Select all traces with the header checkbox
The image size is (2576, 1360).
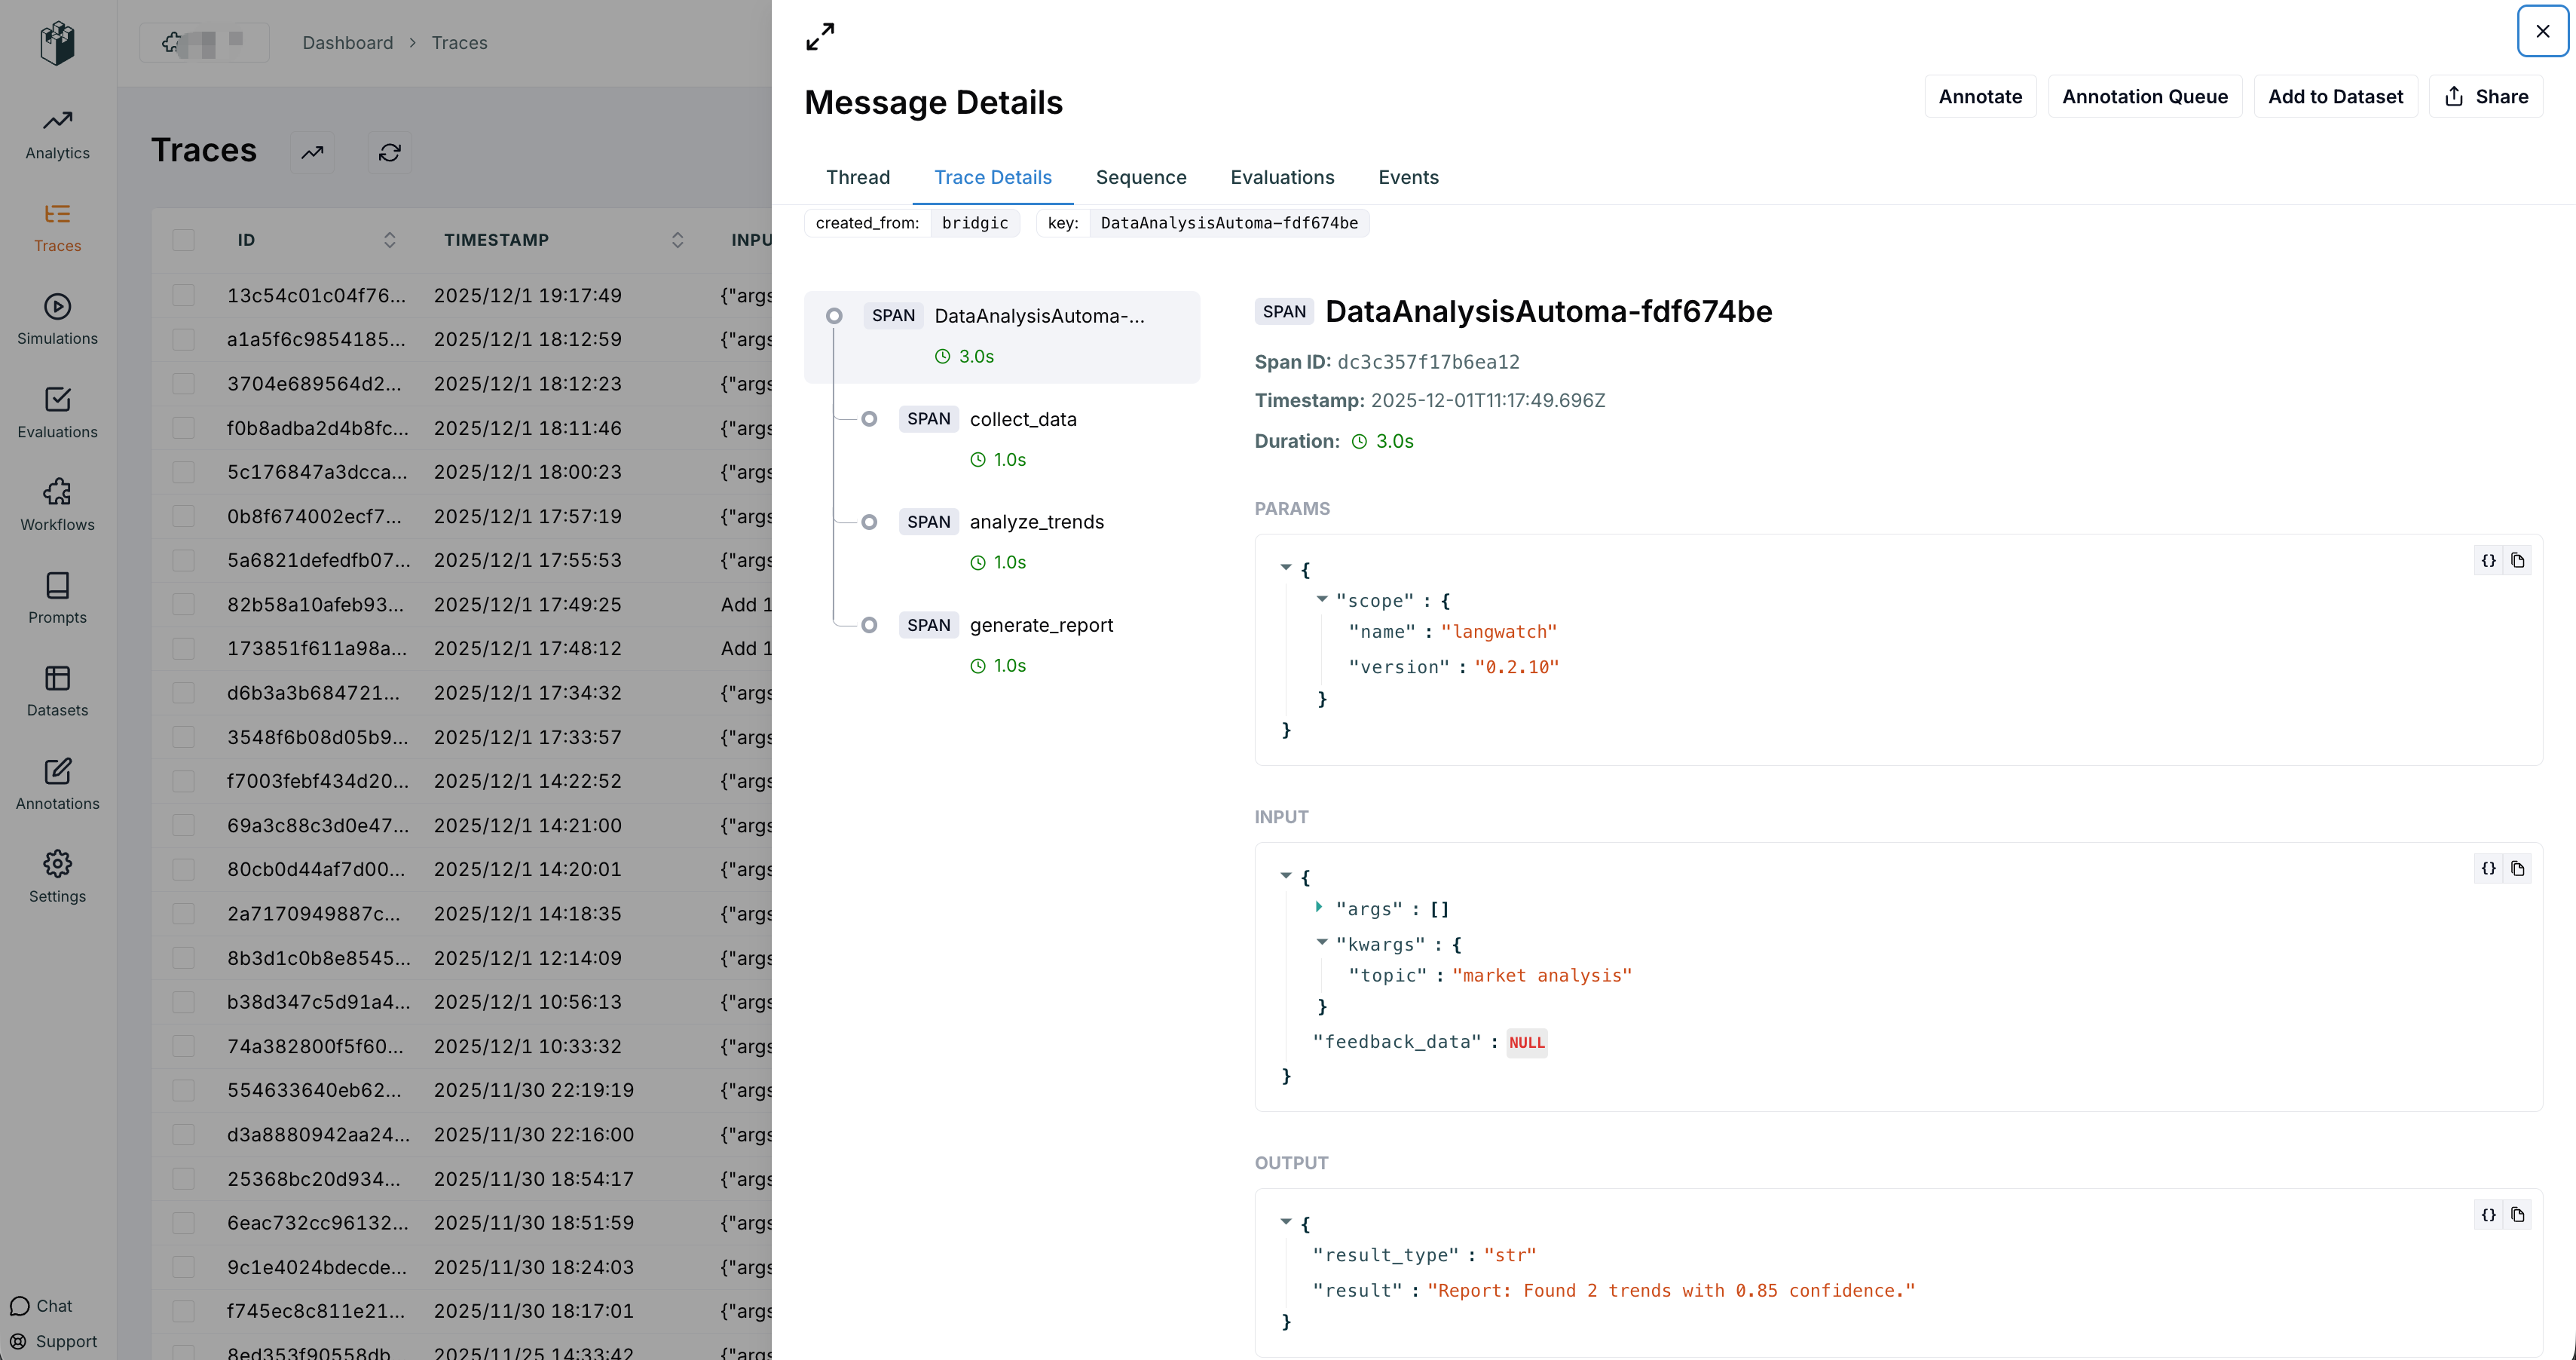(x=183, y=240)
